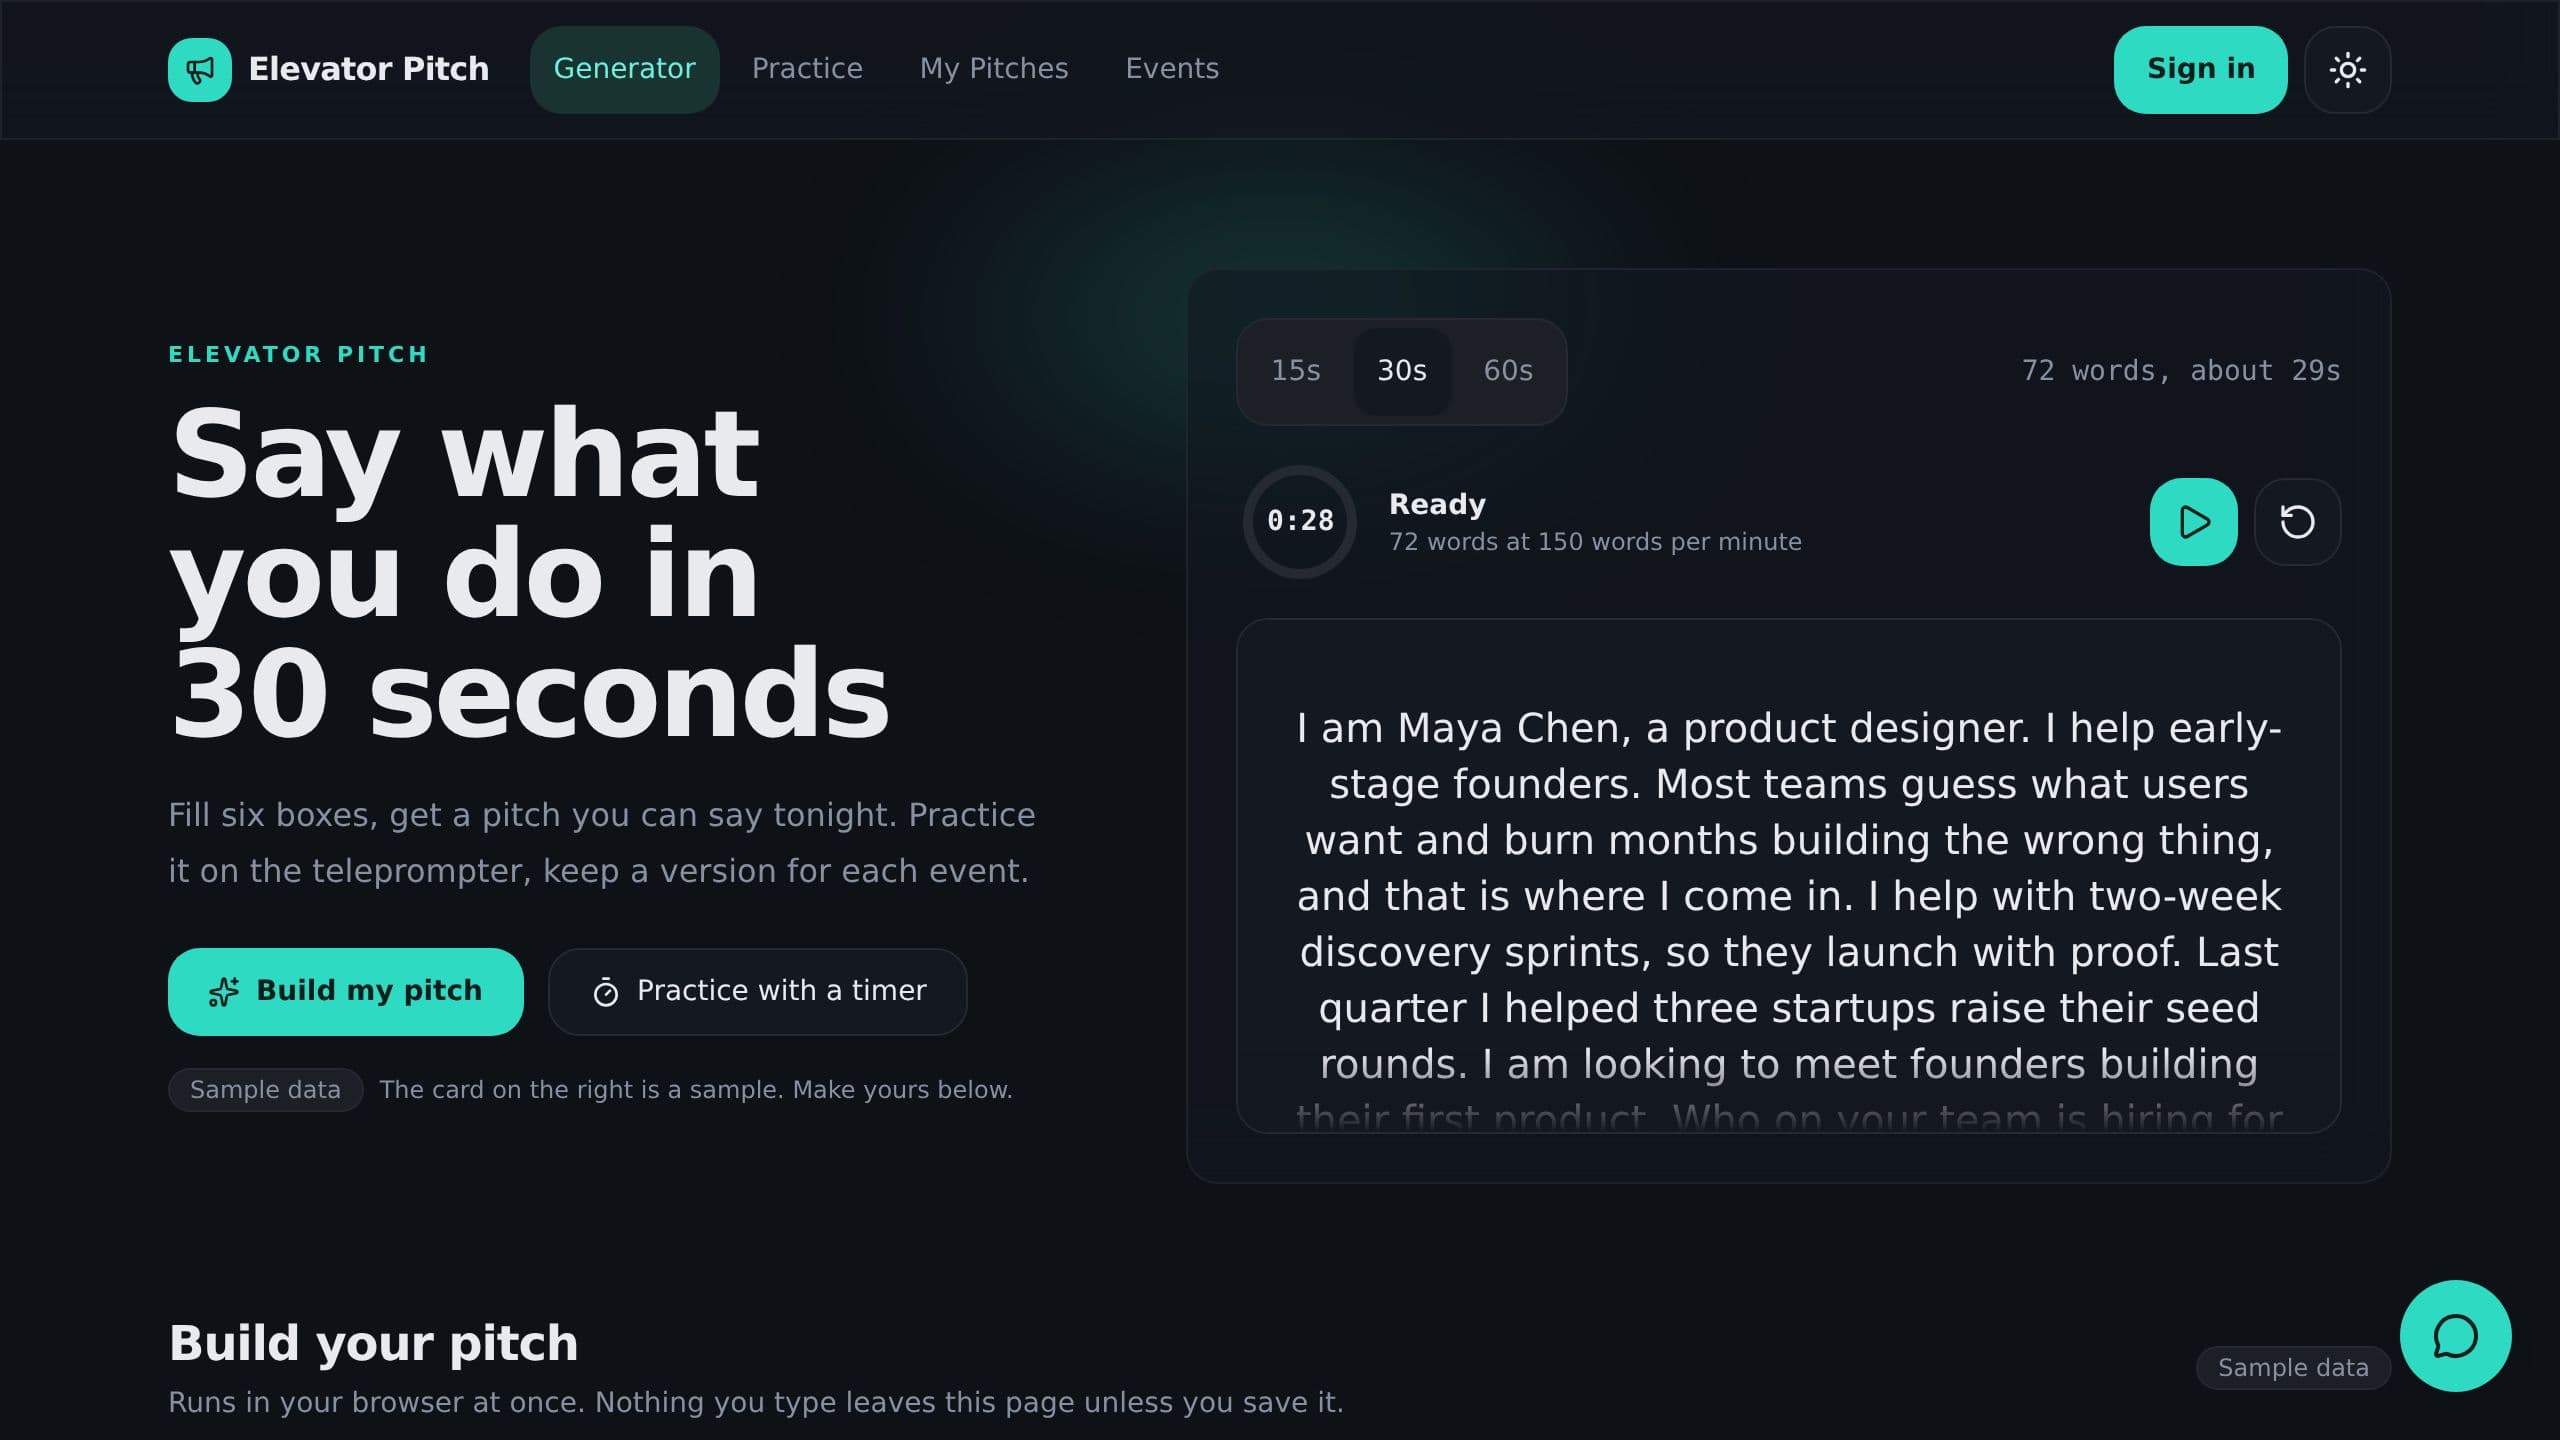2560x1440 pixels.
Task: Click the 0:28 circular countdown ring
Action: coord(1300,522)
